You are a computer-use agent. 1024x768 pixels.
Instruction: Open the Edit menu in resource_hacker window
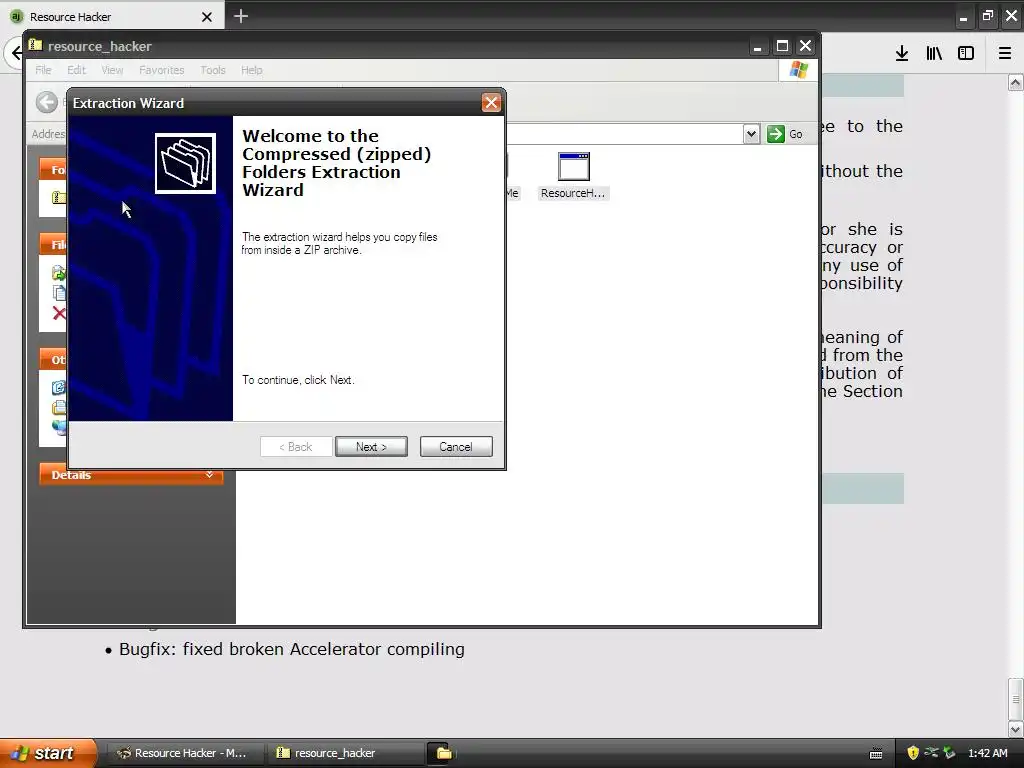(76, 70)
